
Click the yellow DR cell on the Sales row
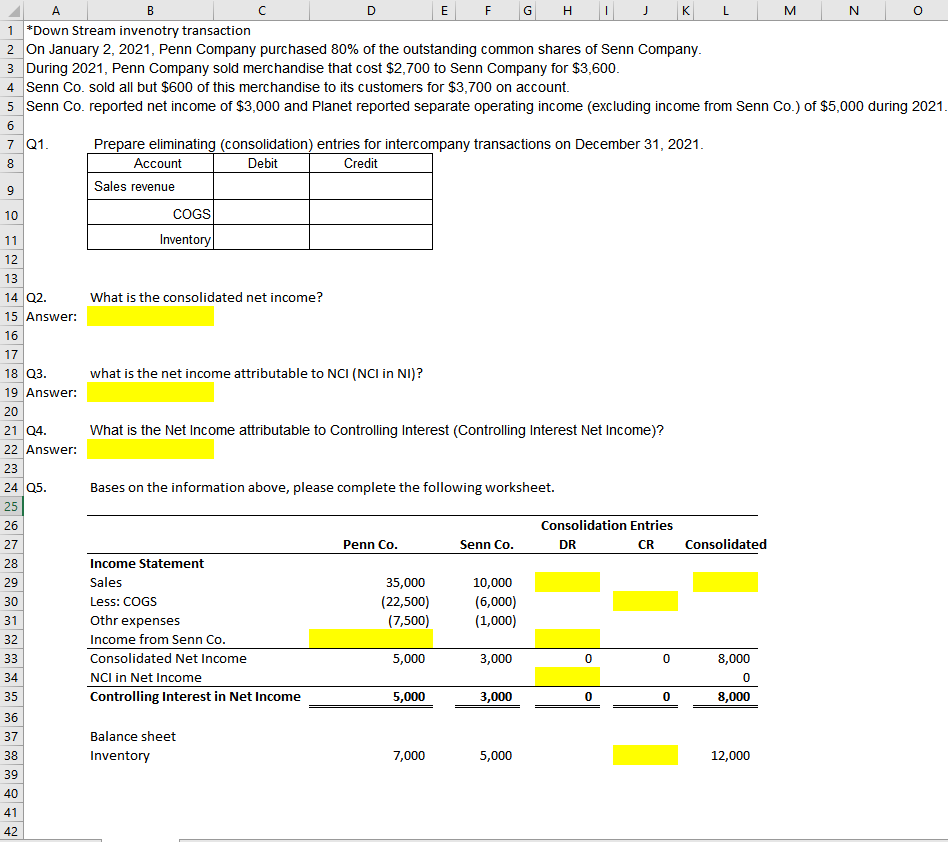[568, 581]
